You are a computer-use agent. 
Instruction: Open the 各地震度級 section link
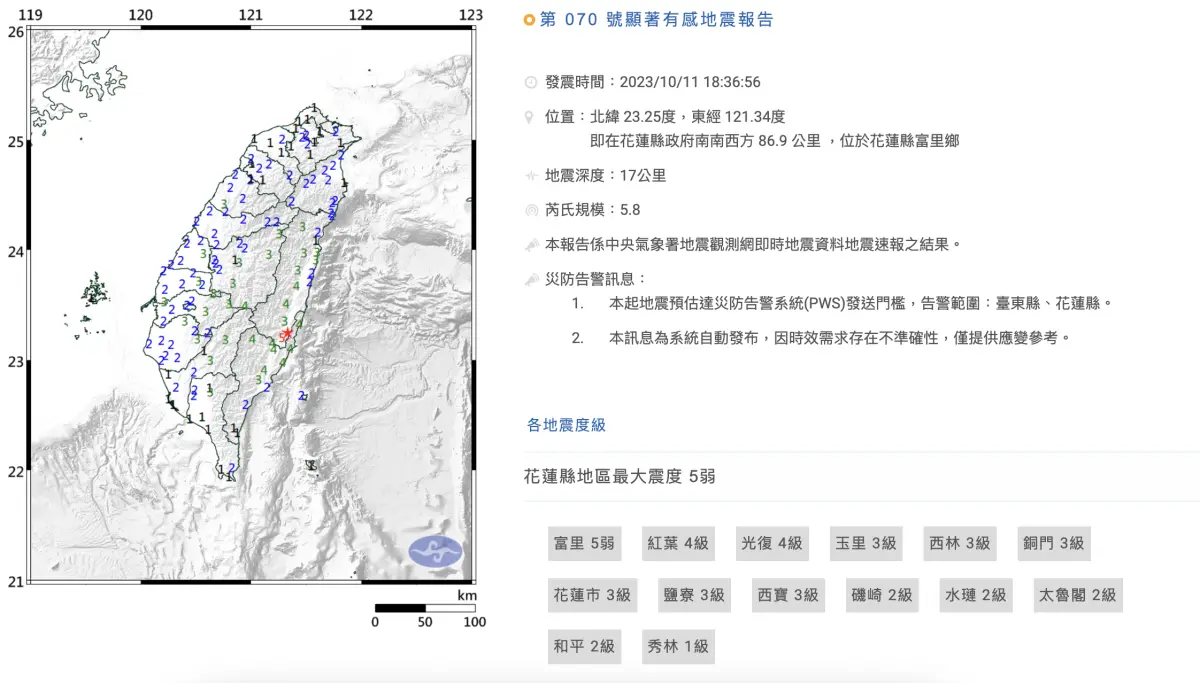(566, 425)
